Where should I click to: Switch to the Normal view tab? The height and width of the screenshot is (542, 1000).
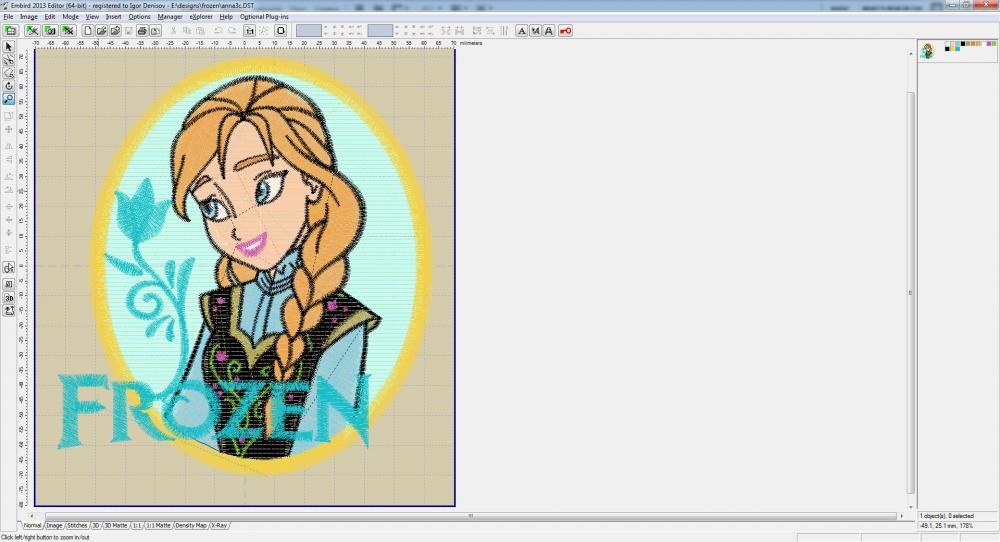[x=33, y=525]
